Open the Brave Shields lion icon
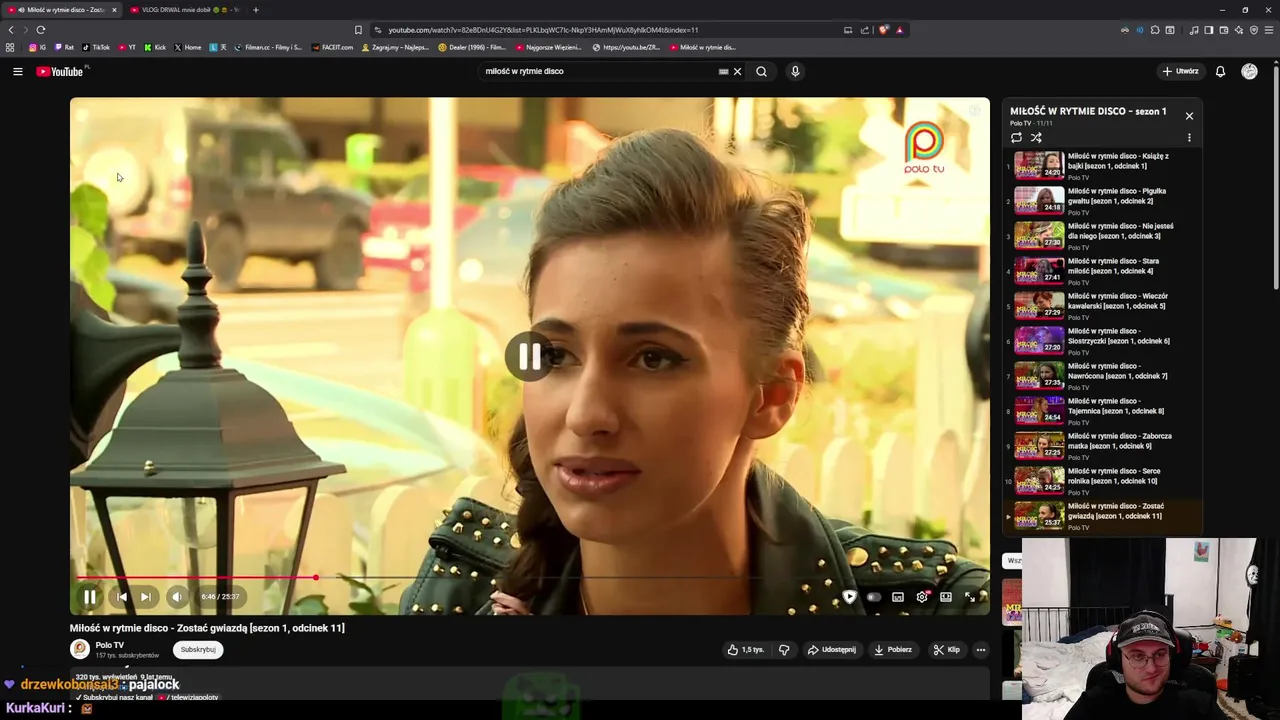Screen dimensions: 1280x720 (x=883, y=30)
